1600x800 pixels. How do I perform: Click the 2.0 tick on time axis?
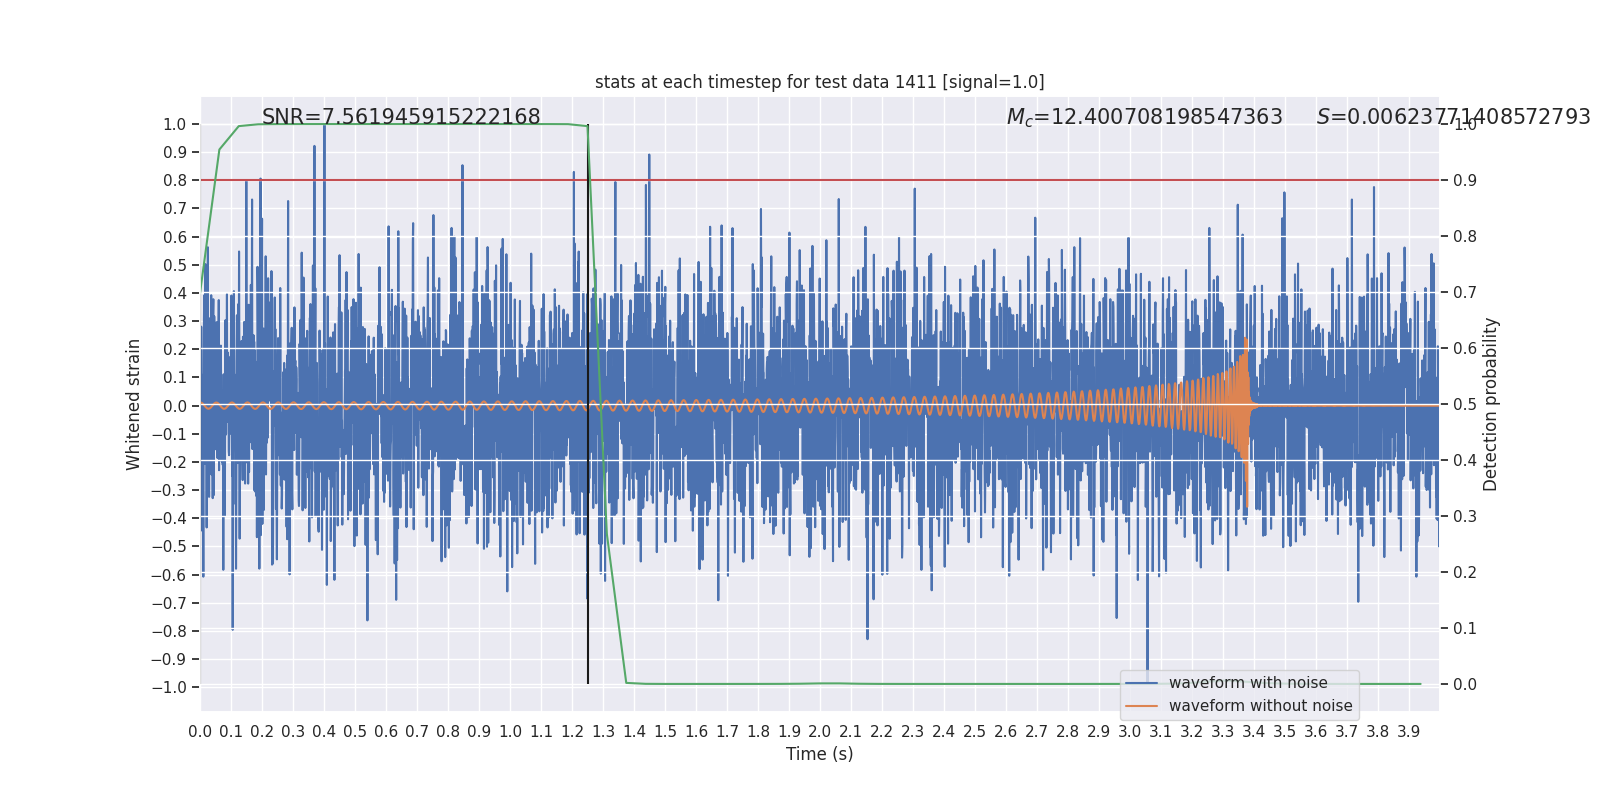point(819,732)
